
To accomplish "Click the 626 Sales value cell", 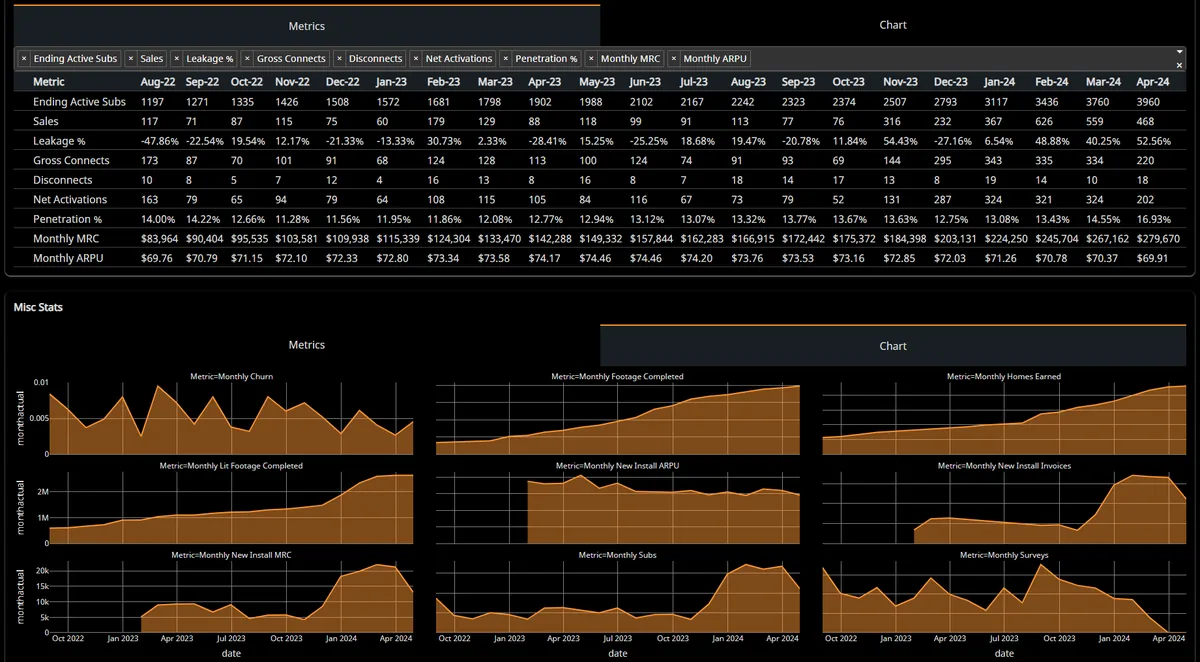I will pyautogui.click(x=1046, y=121).
